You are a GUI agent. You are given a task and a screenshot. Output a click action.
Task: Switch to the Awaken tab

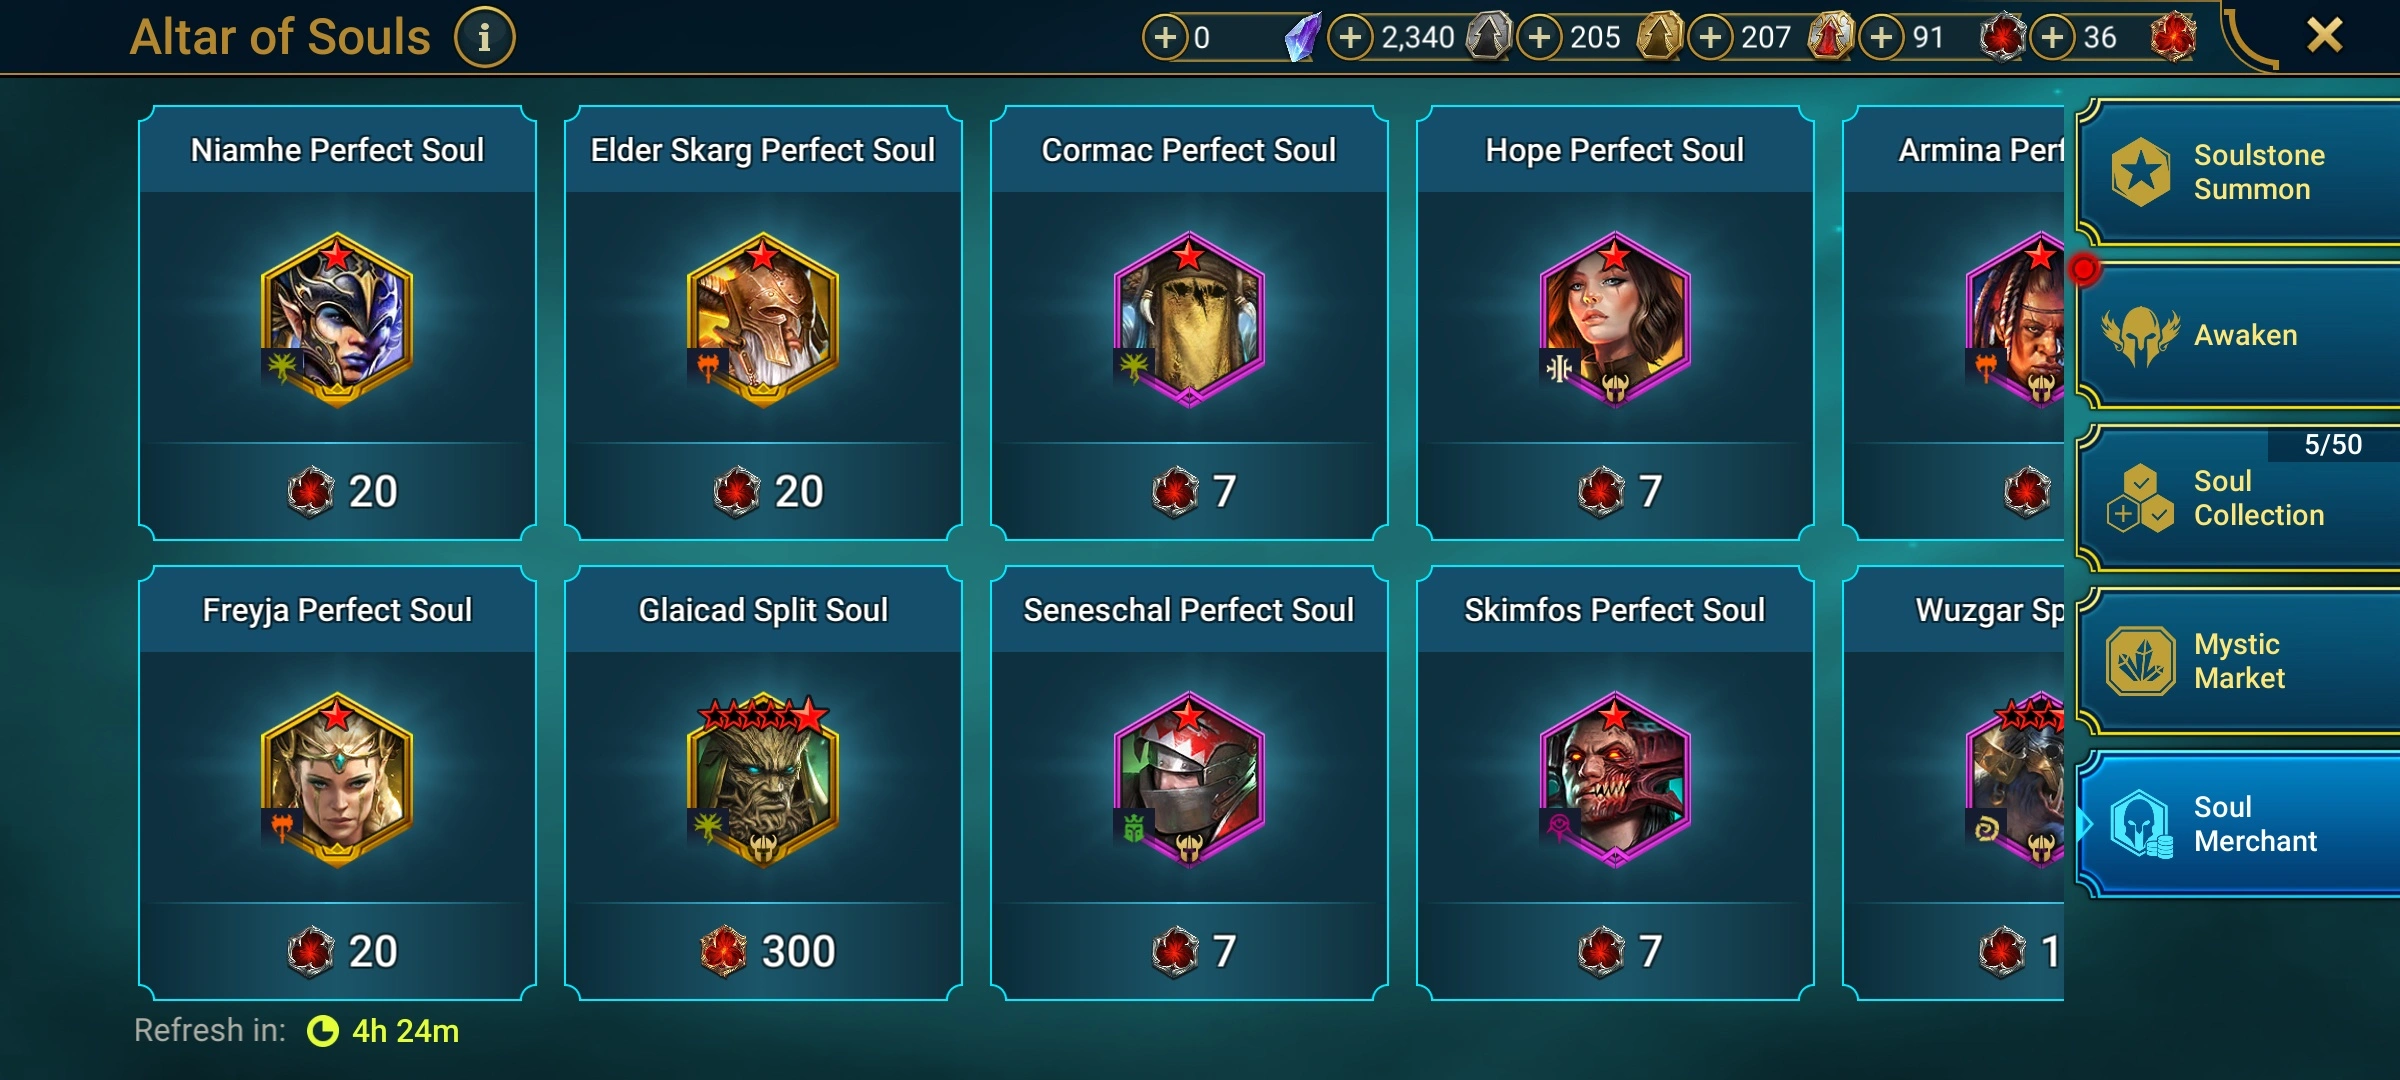pyautogui.click(x=2238, y=335)
